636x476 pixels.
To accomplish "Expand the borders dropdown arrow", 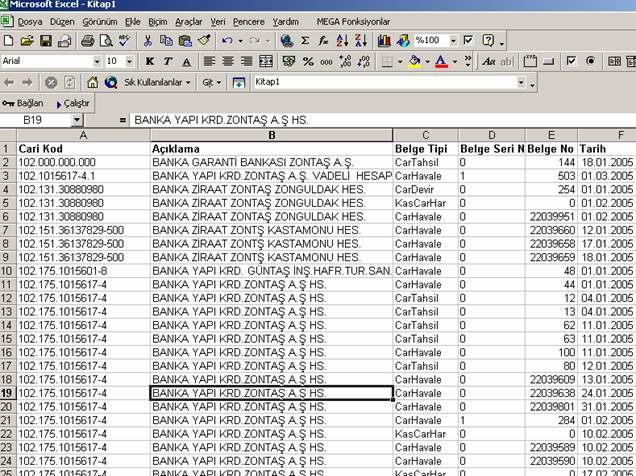I will pyautogui.click(x=400, y=62).
